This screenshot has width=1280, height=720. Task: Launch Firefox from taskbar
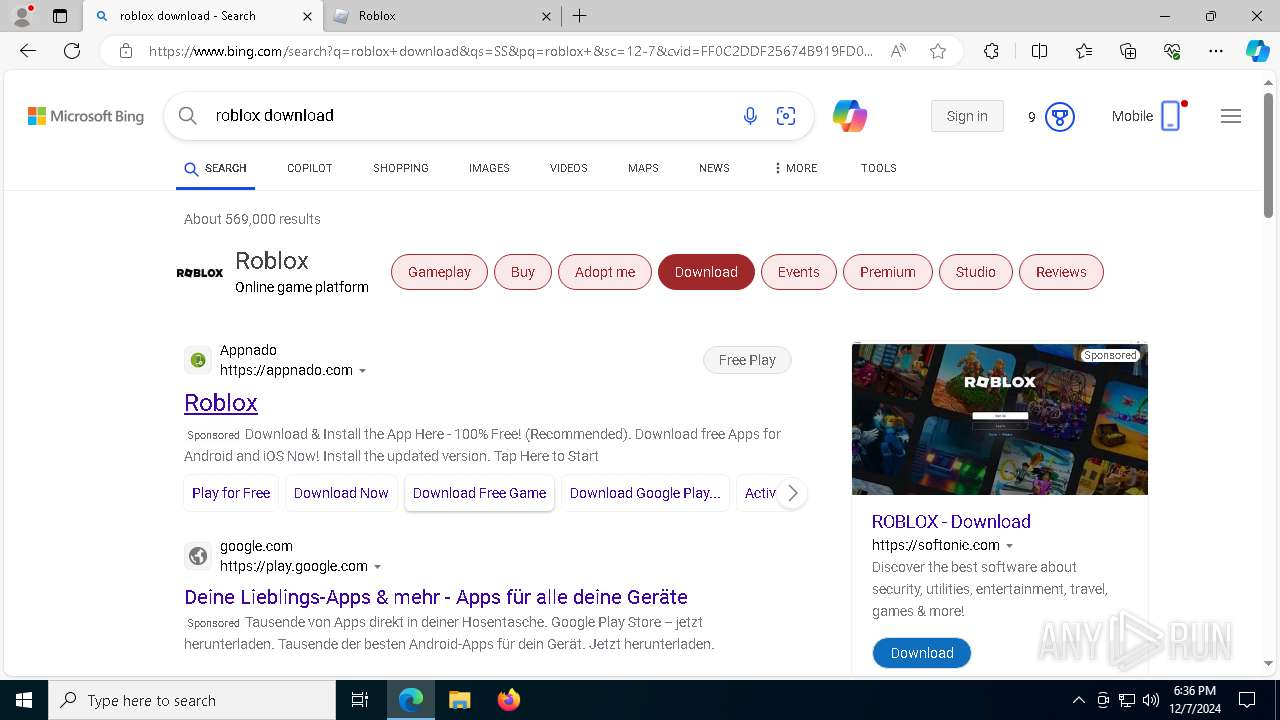click(x=509, y=700)
